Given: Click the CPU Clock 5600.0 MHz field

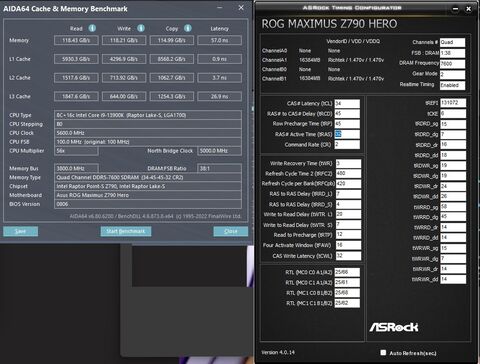Looking at the screenshot, I should (148, 133).
